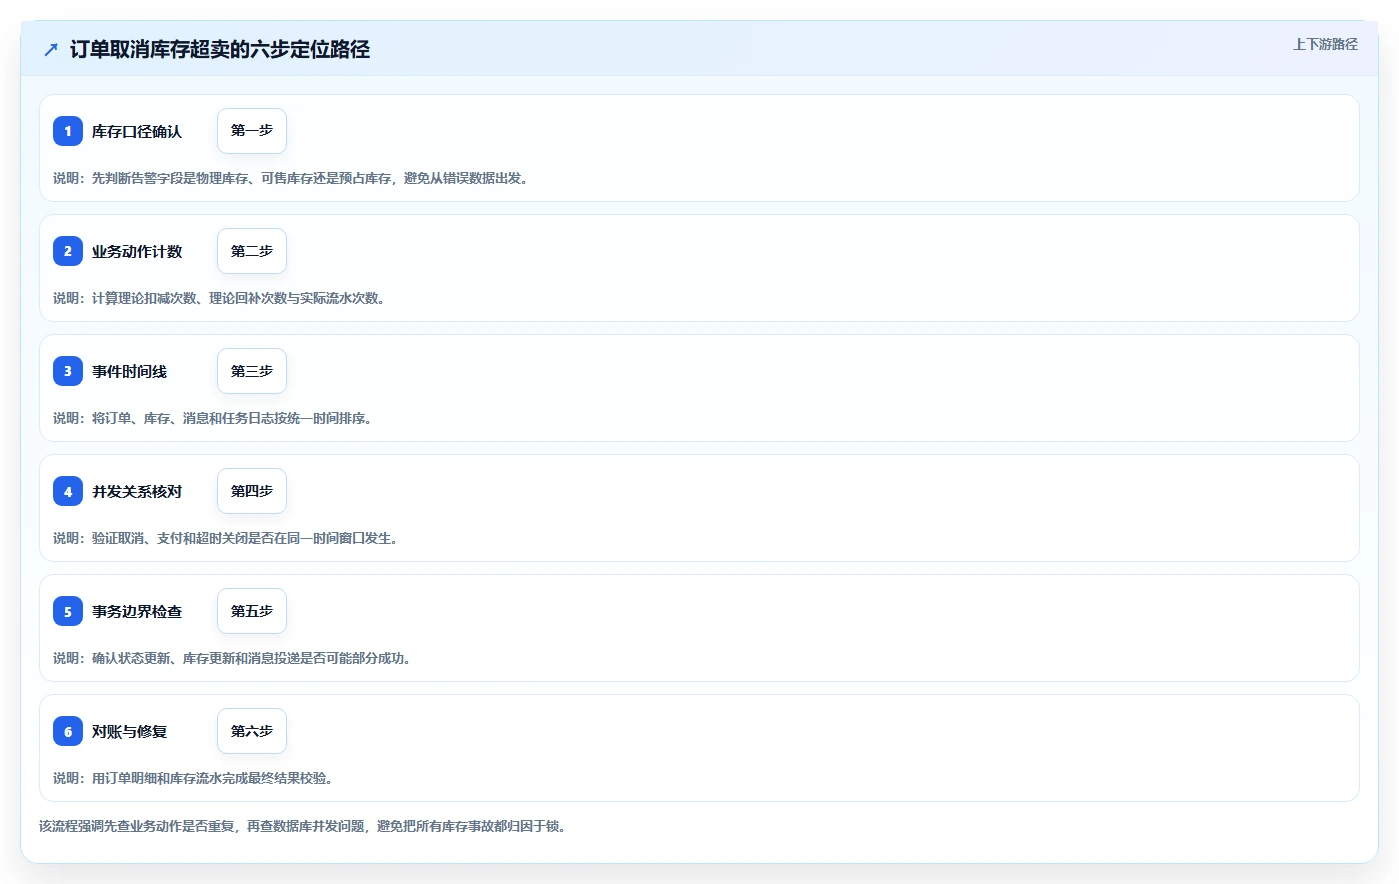The height and width of the screenshot is (884, 1399).
Task: Click the number 4 step badge
Action: pyautogui.click(x=68, y=491)
